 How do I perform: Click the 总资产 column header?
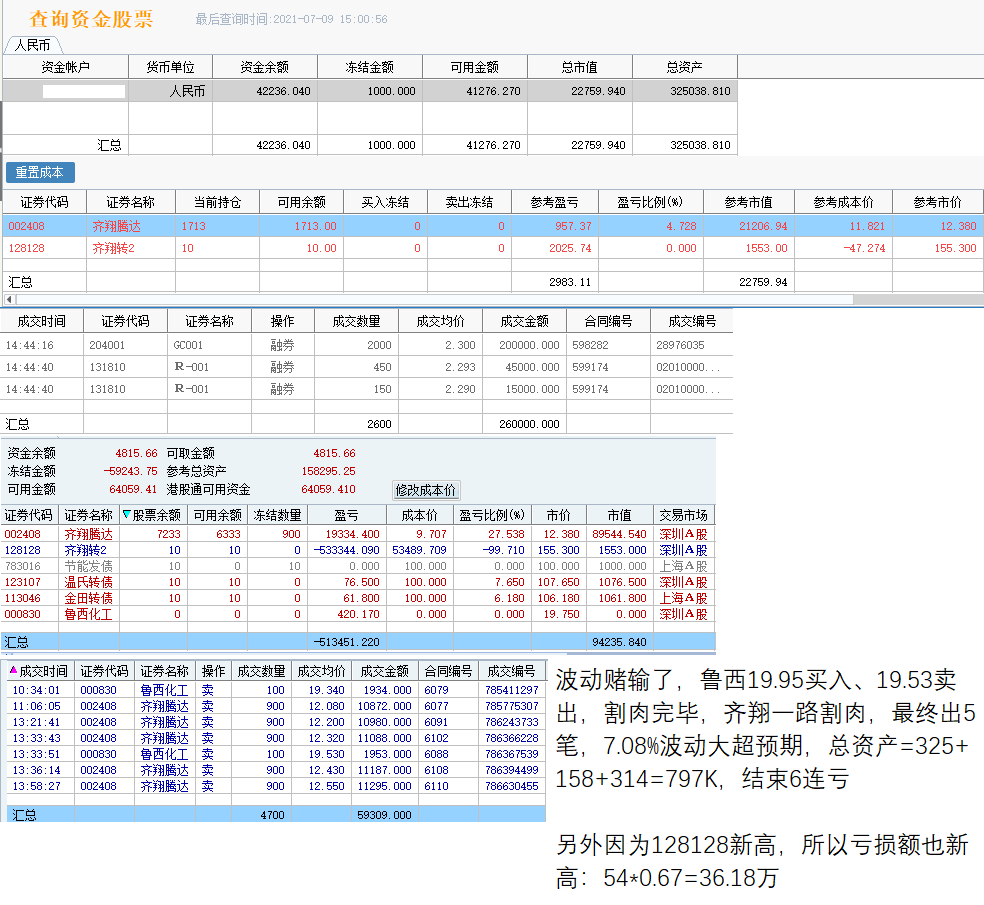point(684,67)
